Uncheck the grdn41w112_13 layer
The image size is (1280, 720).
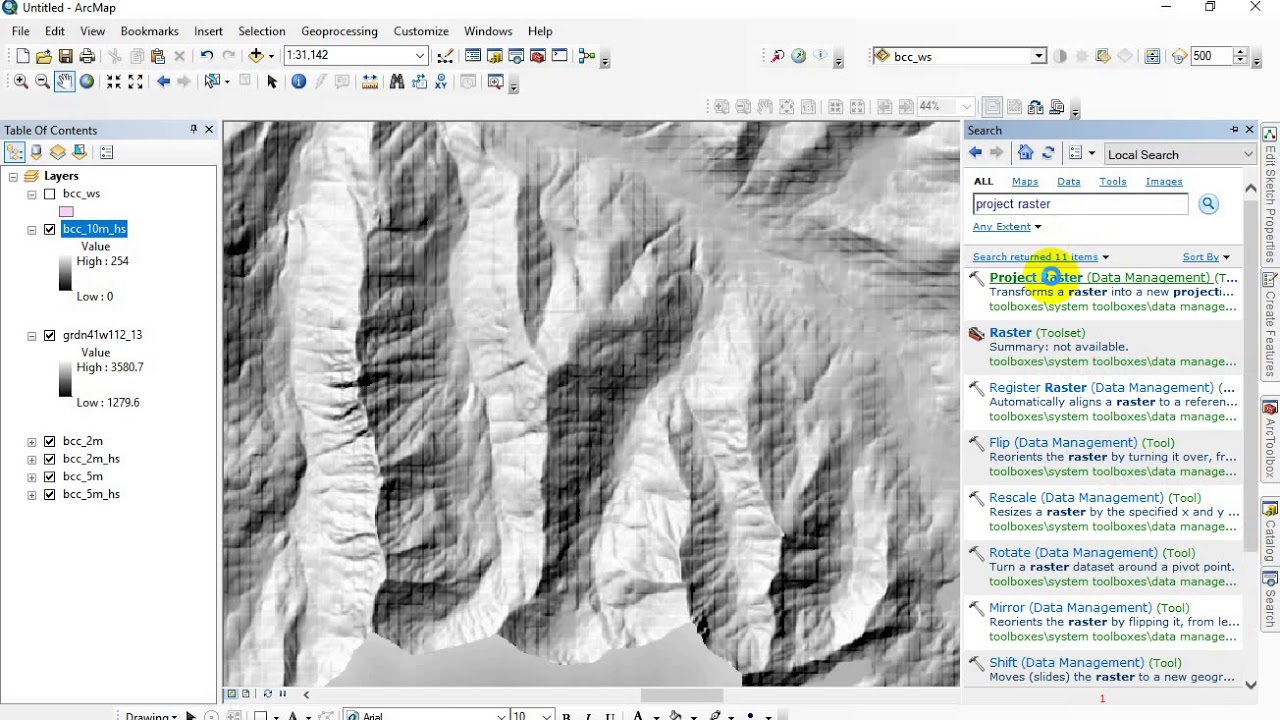click(x=50, y=335)
